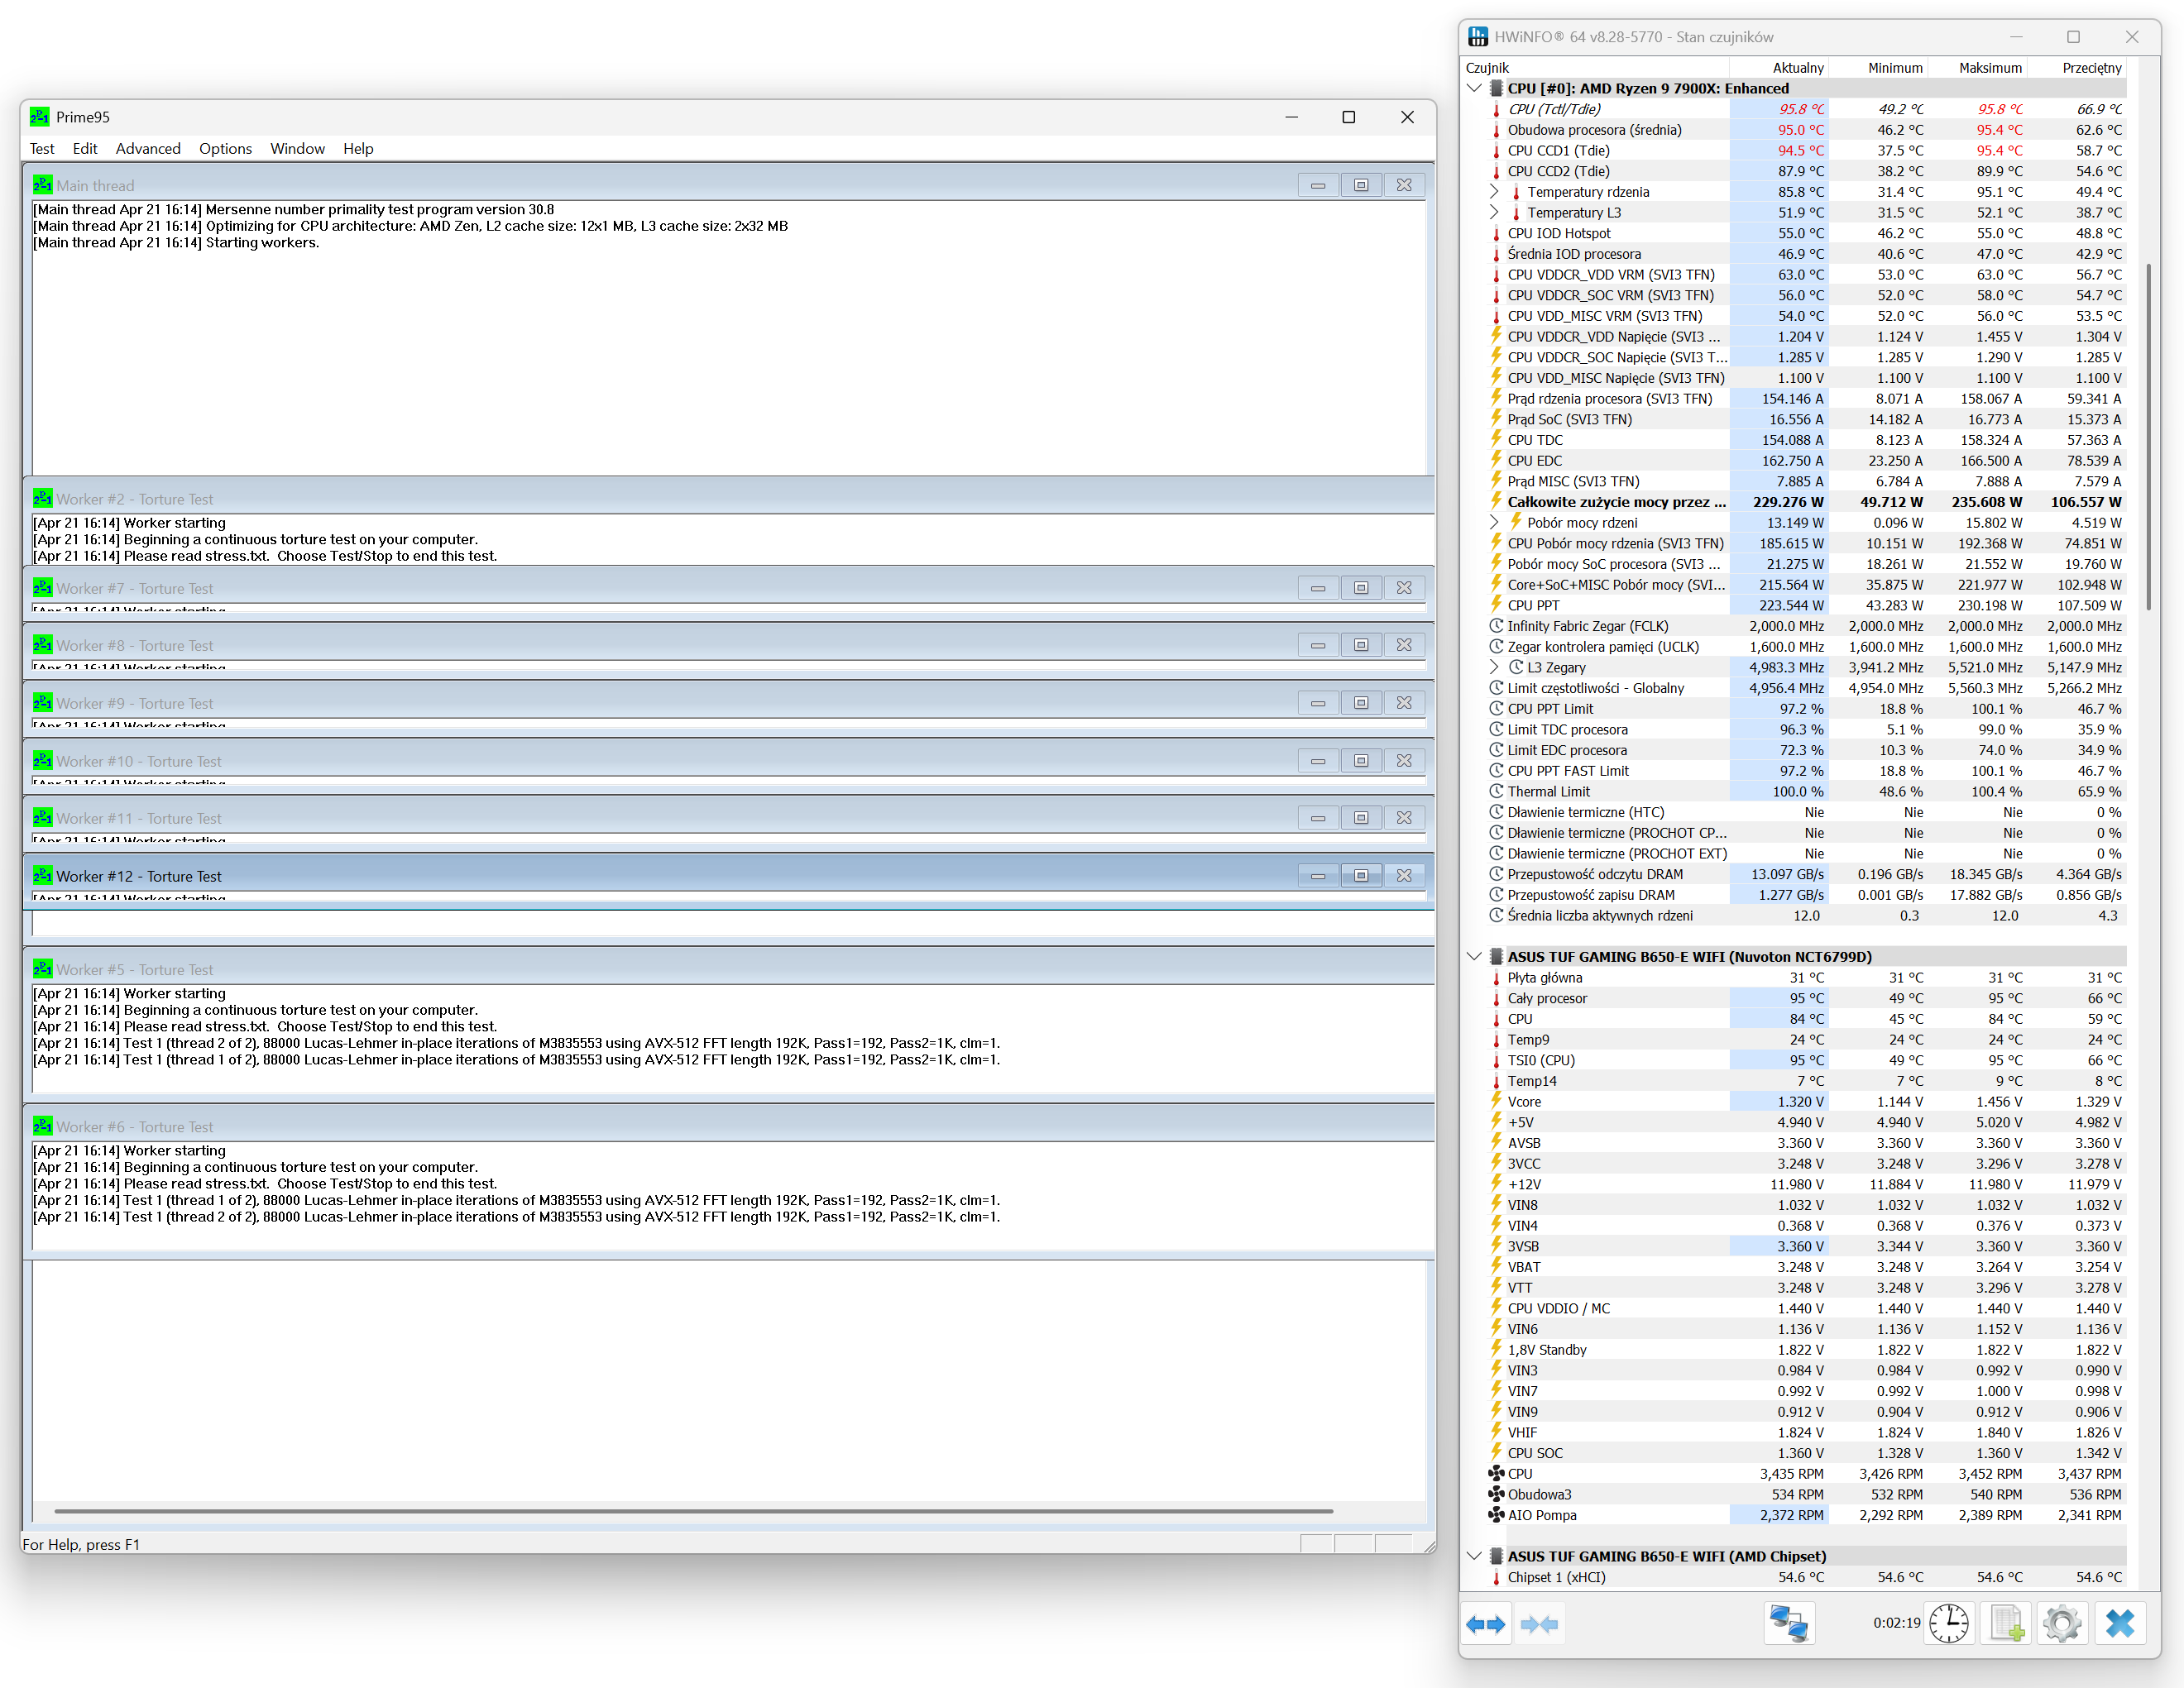Click the Przeciętny column header
Viewport: 2184px width, 1688px height.
point(2091,68)
